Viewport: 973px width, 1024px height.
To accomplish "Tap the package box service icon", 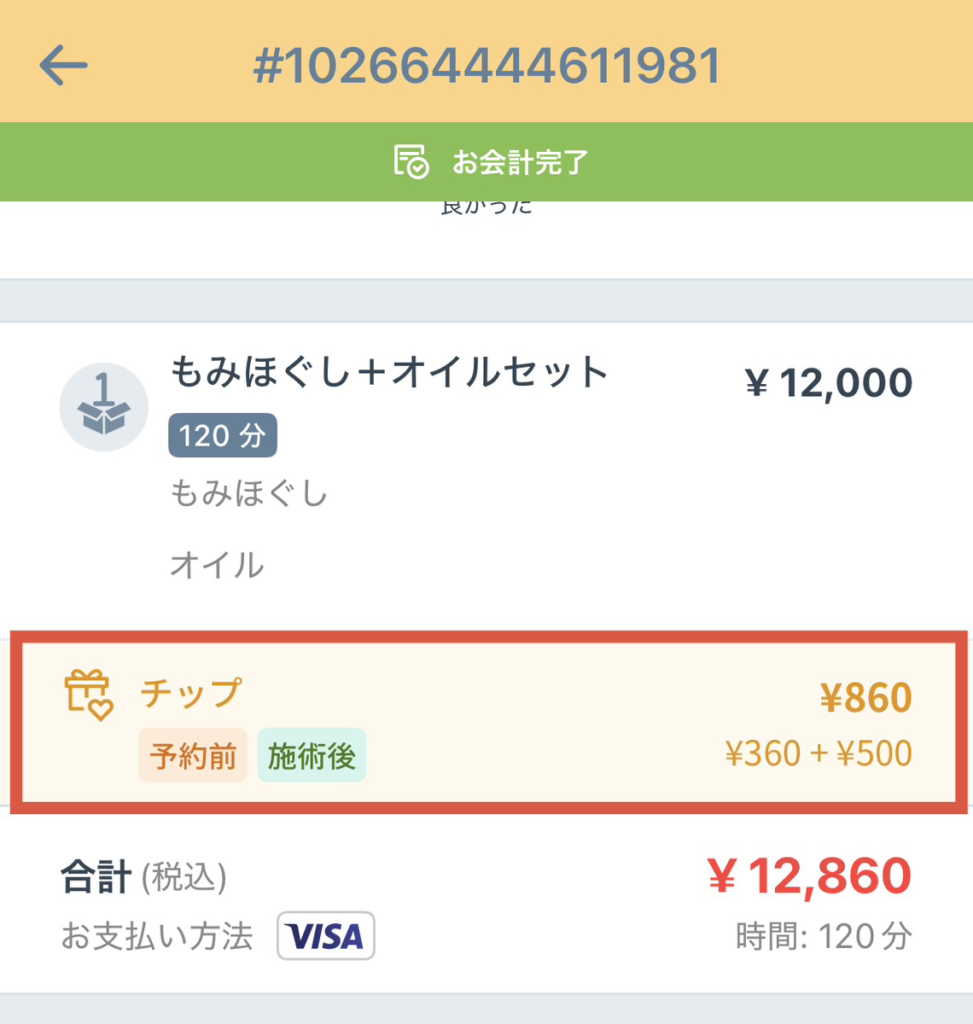I will pos(104,407).
